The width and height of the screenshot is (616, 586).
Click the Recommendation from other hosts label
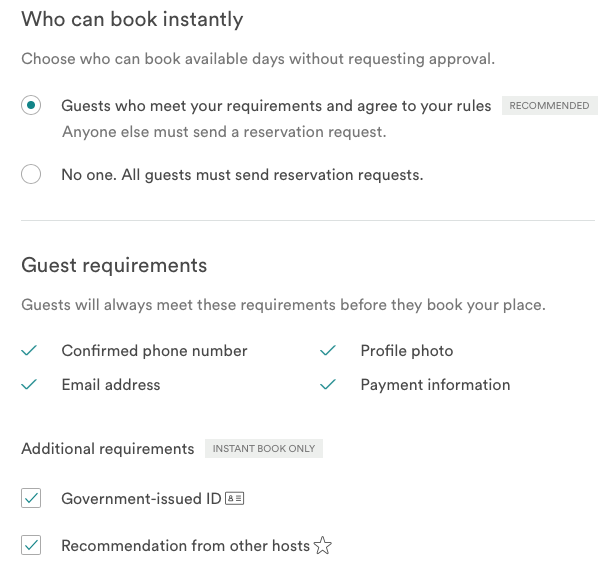[x=186, y=546]
